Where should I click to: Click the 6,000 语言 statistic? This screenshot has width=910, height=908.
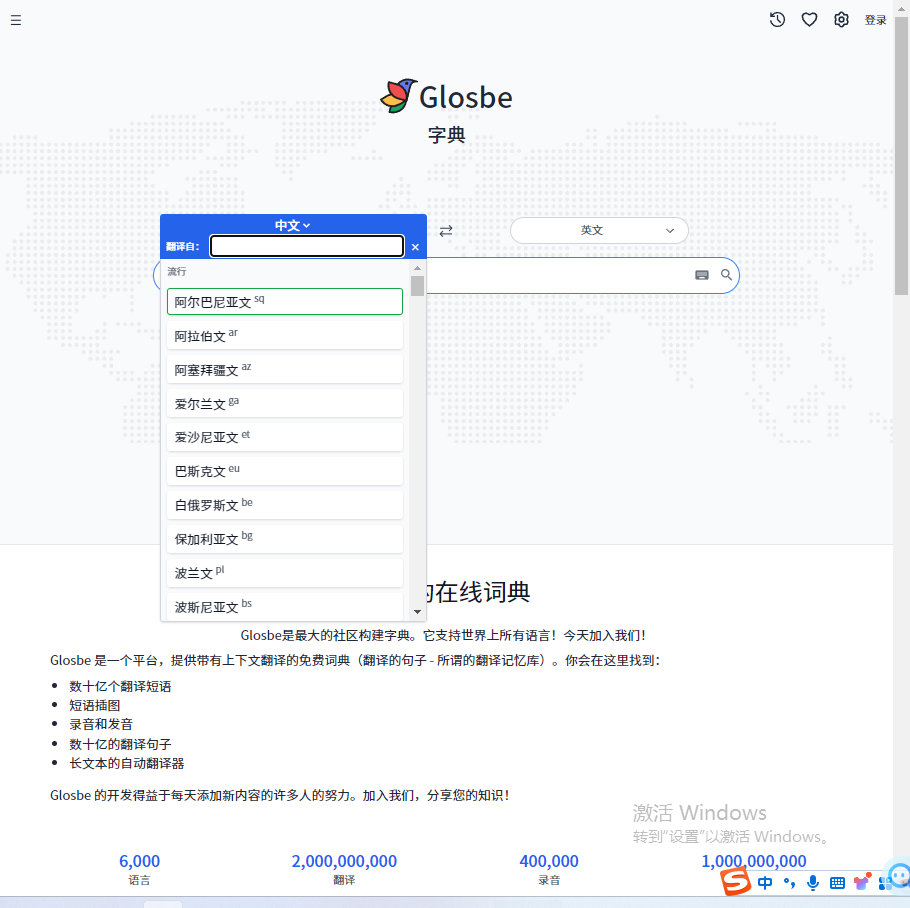point(139,869)
